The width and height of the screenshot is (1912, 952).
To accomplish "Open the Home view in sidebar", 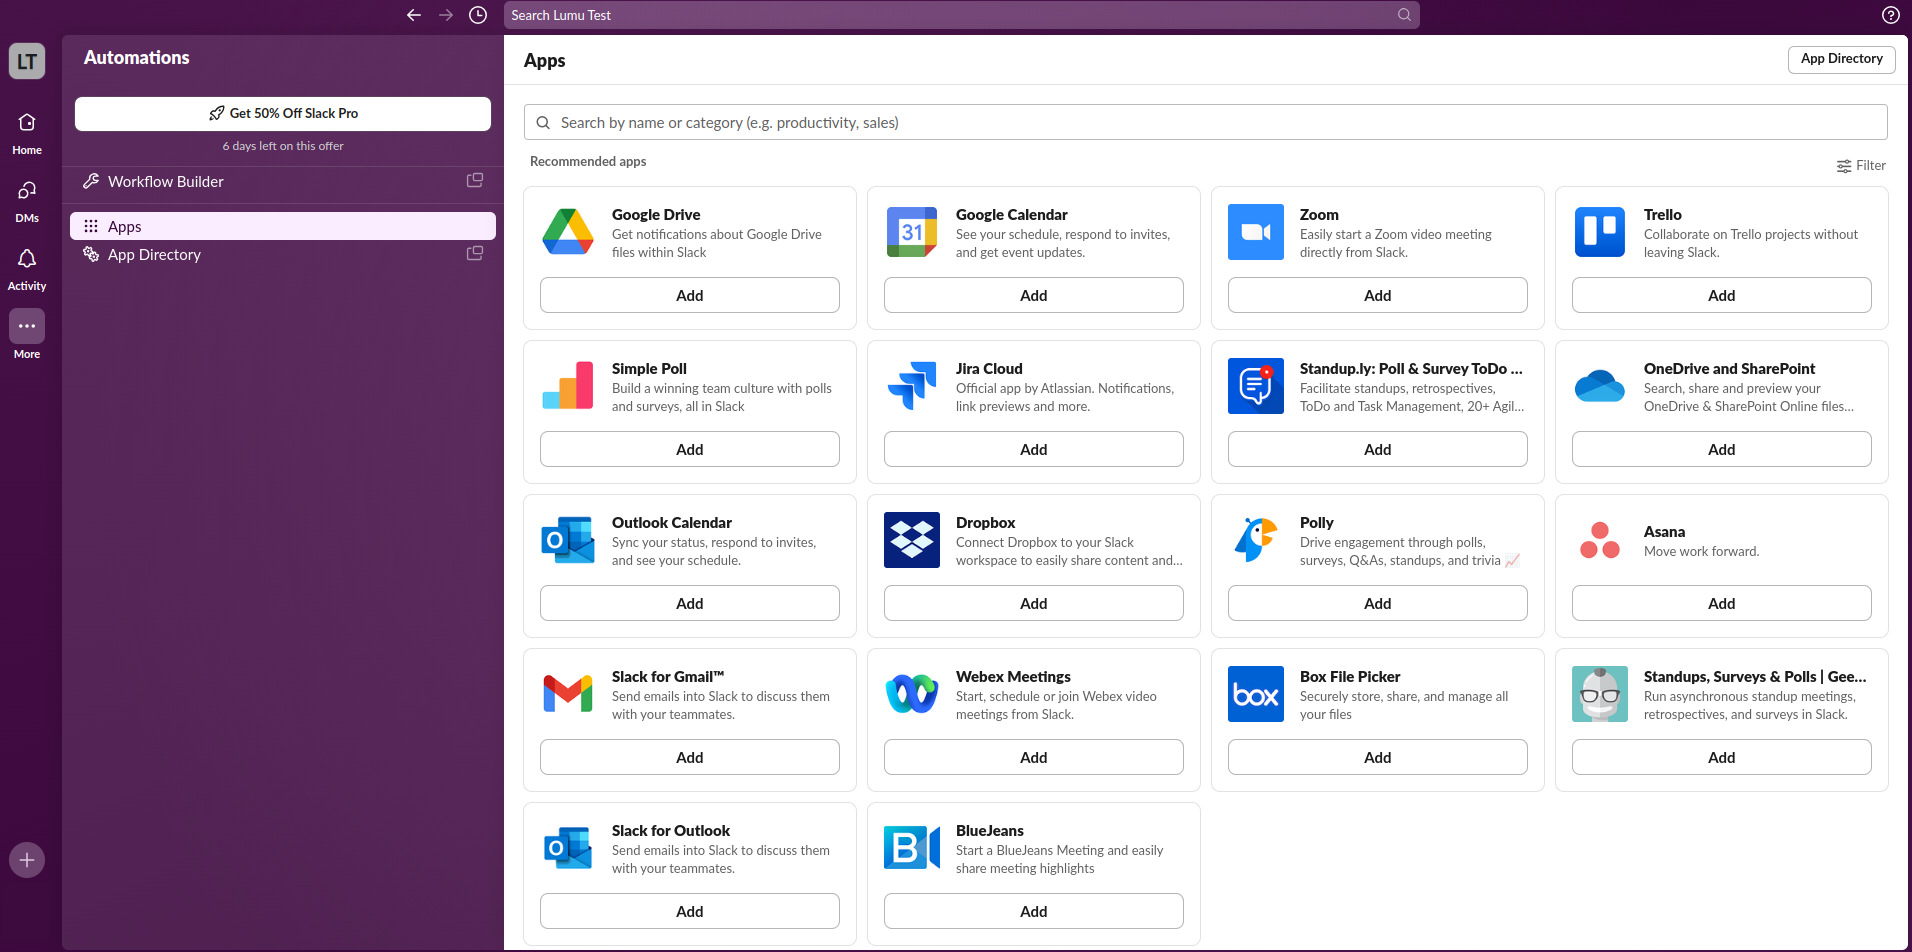I will click(x=27, y=124).
